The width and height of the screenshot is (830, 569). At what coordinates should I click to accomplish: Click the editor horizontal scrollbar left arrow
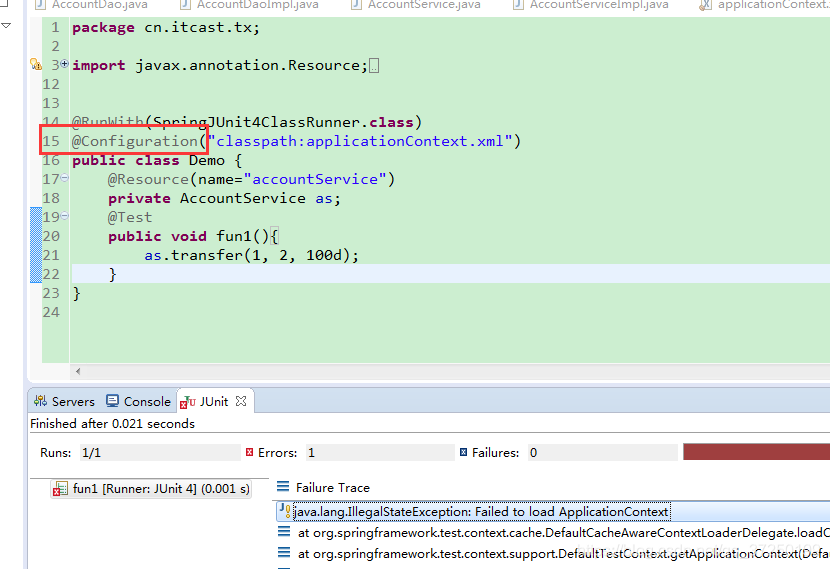78,371
